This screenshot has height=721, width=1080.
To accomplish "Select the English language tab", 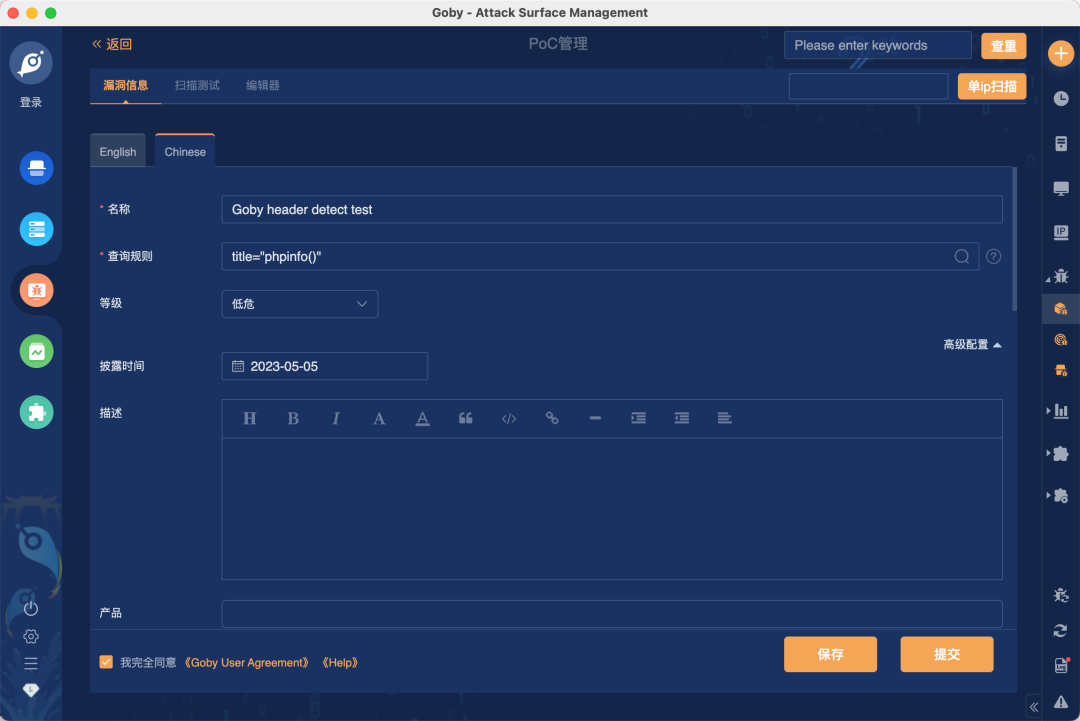I will pyautogui.click(x=118, y=151).
